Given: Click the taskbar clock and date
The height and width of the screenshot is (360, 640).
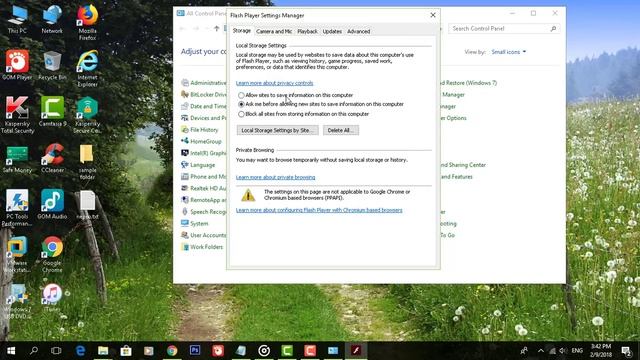Looking at the screenshot, I should (601, 351).
